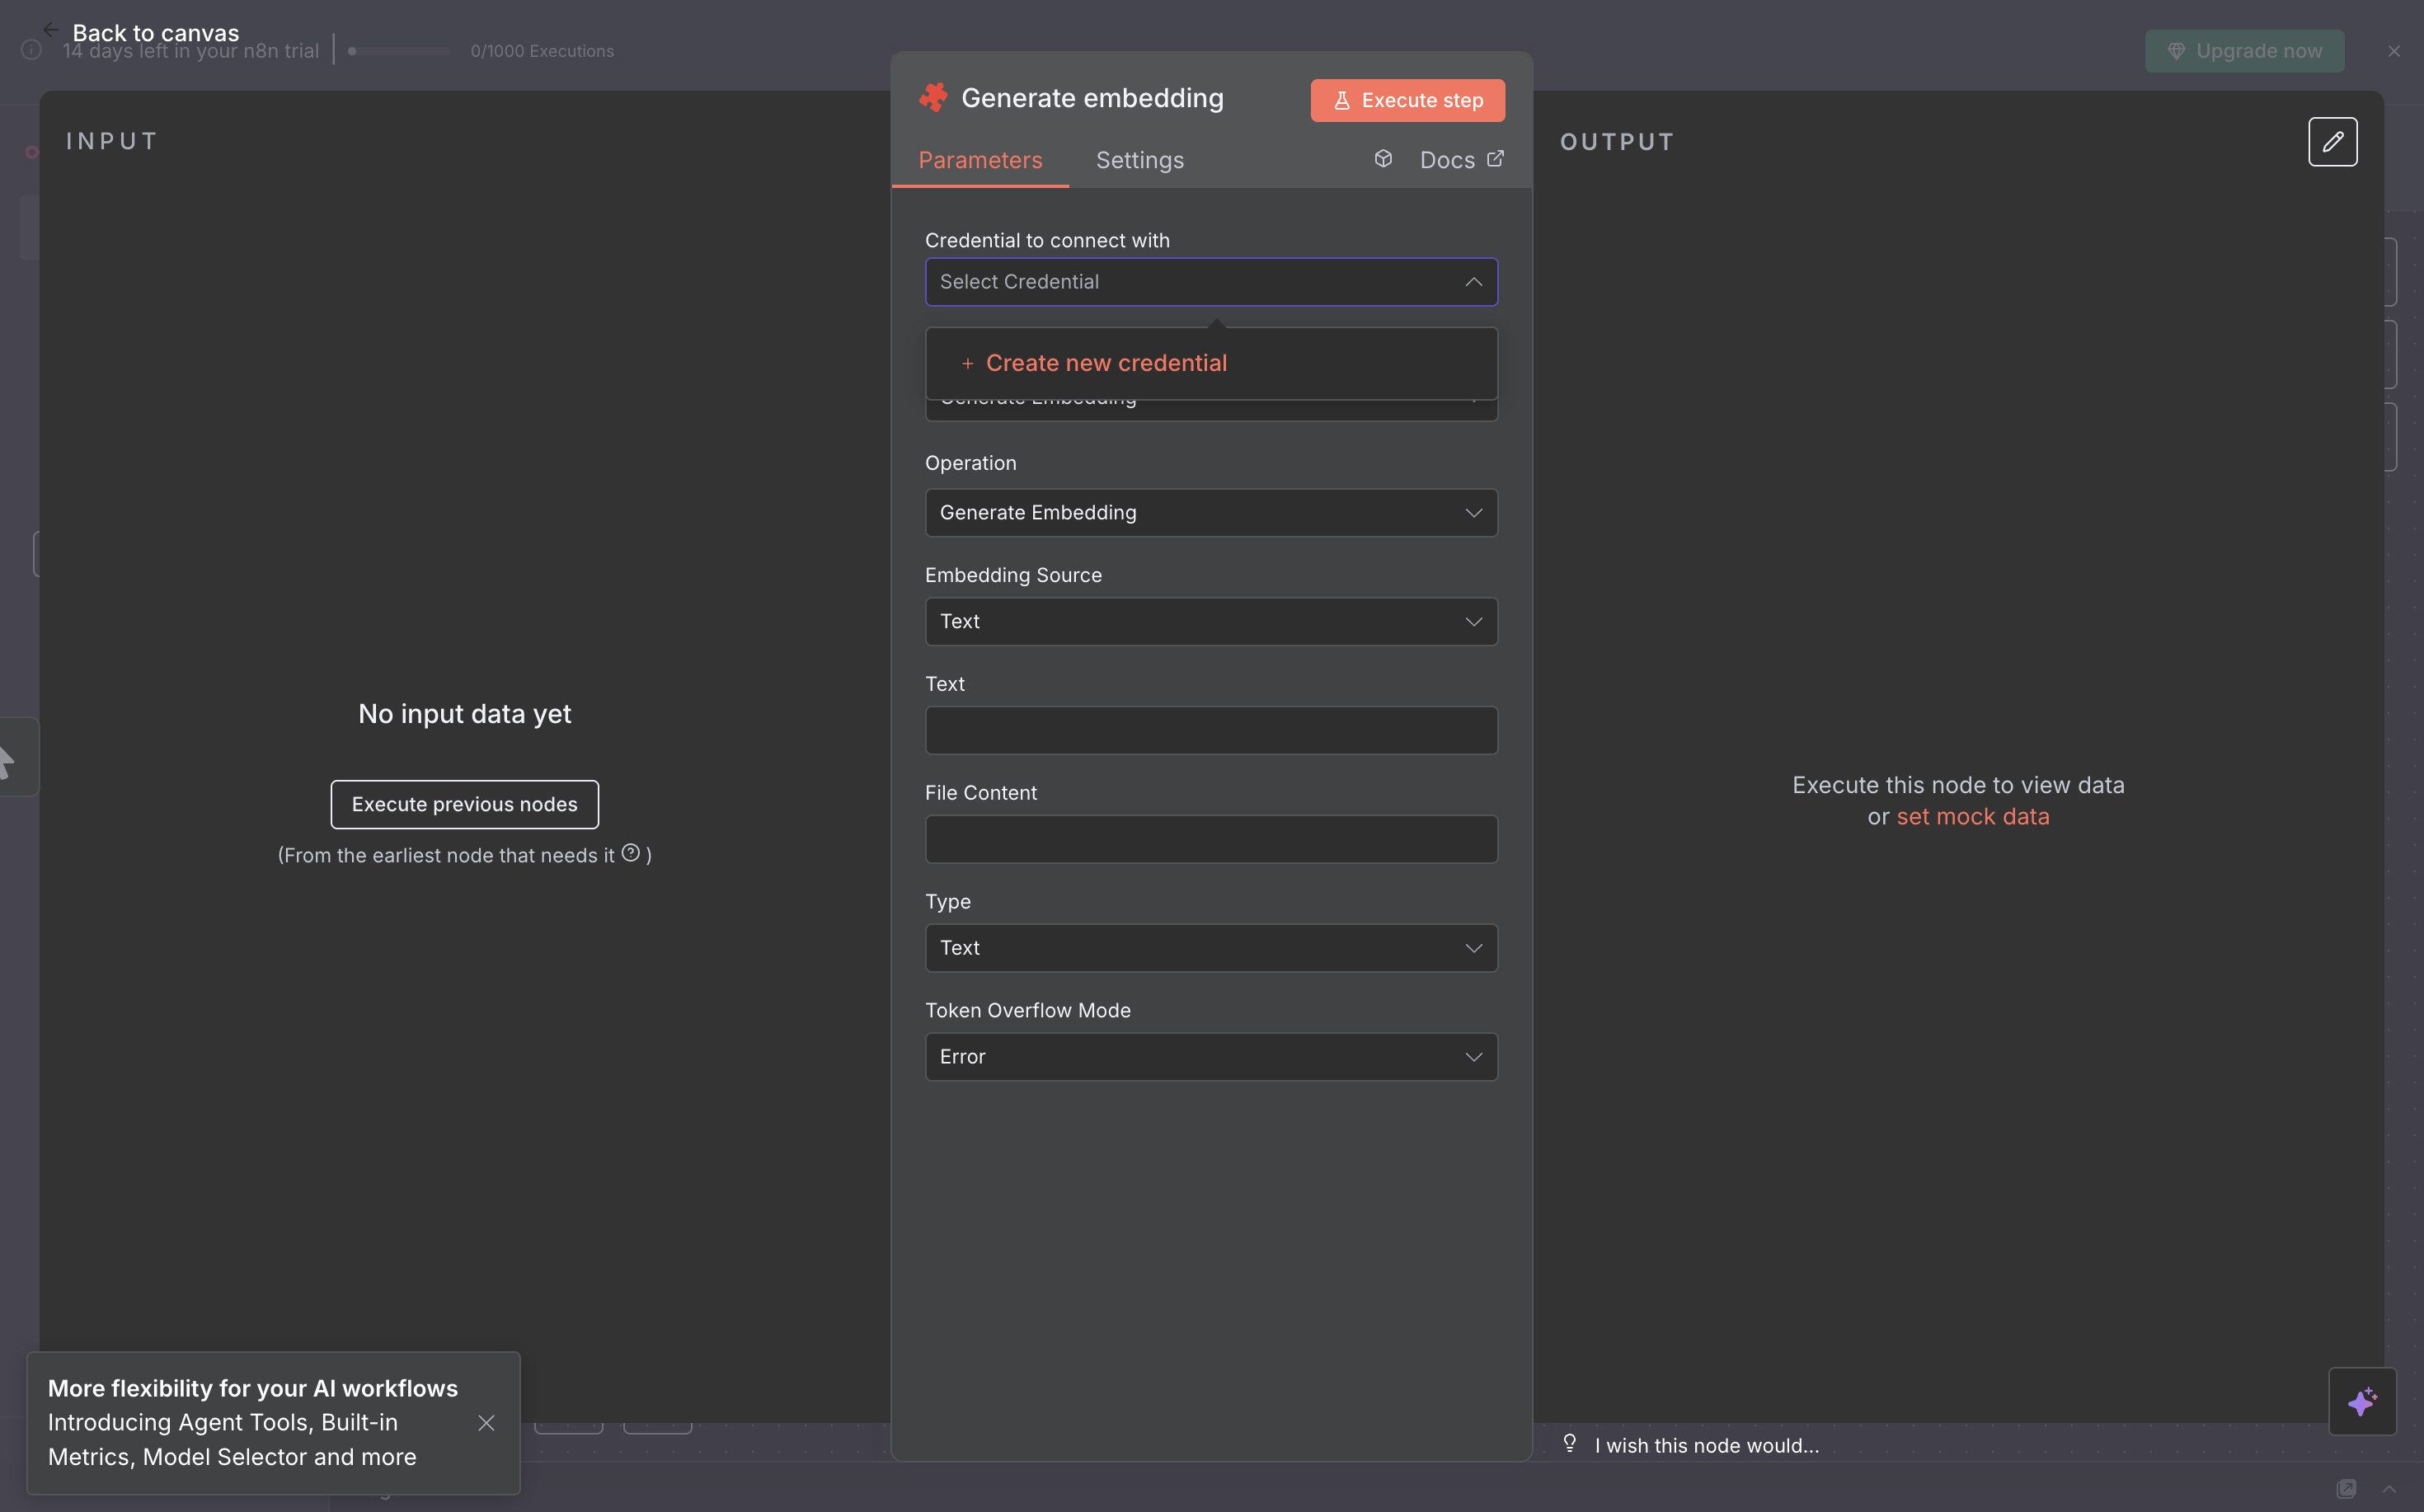Click the lightbulb feedback icon
Screen dimensions: 2424x1512
1569,1443
